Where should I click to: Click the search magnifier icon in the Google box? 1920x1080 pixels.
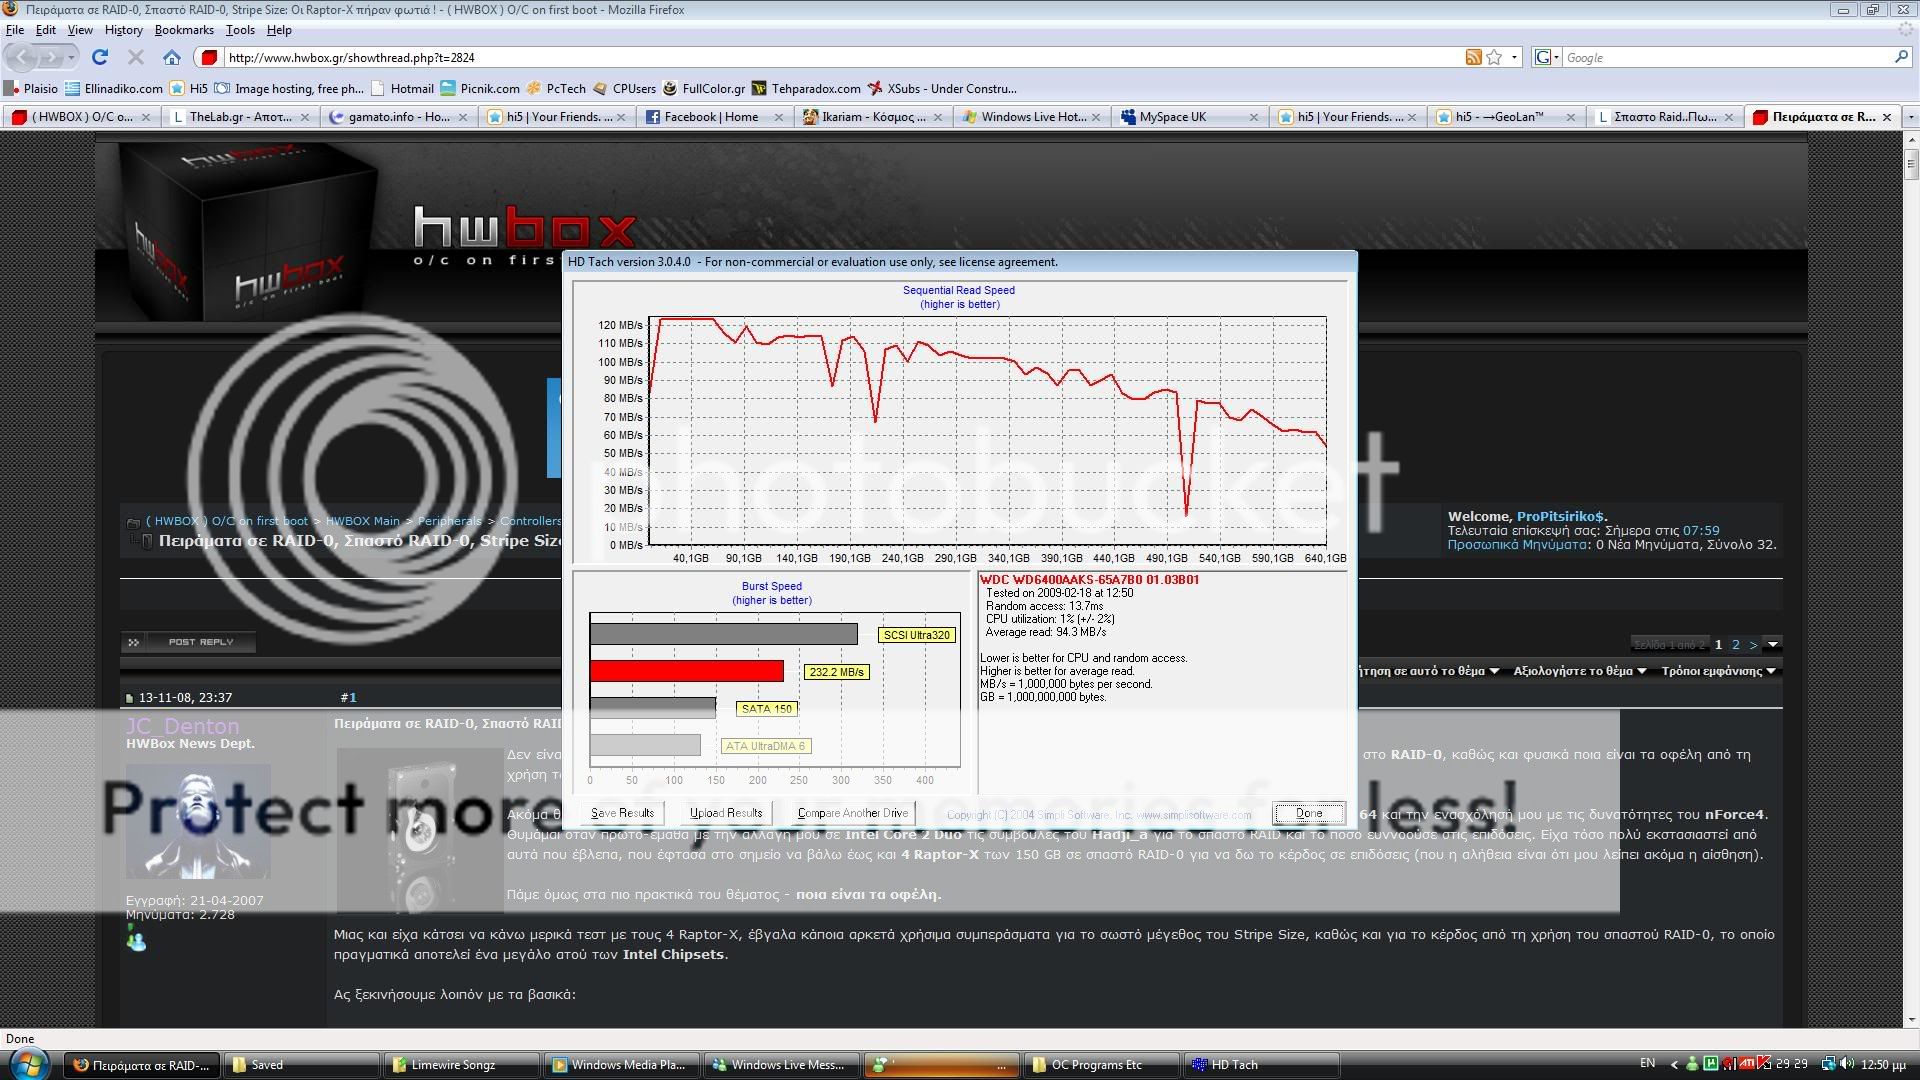[x=1901, y=57]
